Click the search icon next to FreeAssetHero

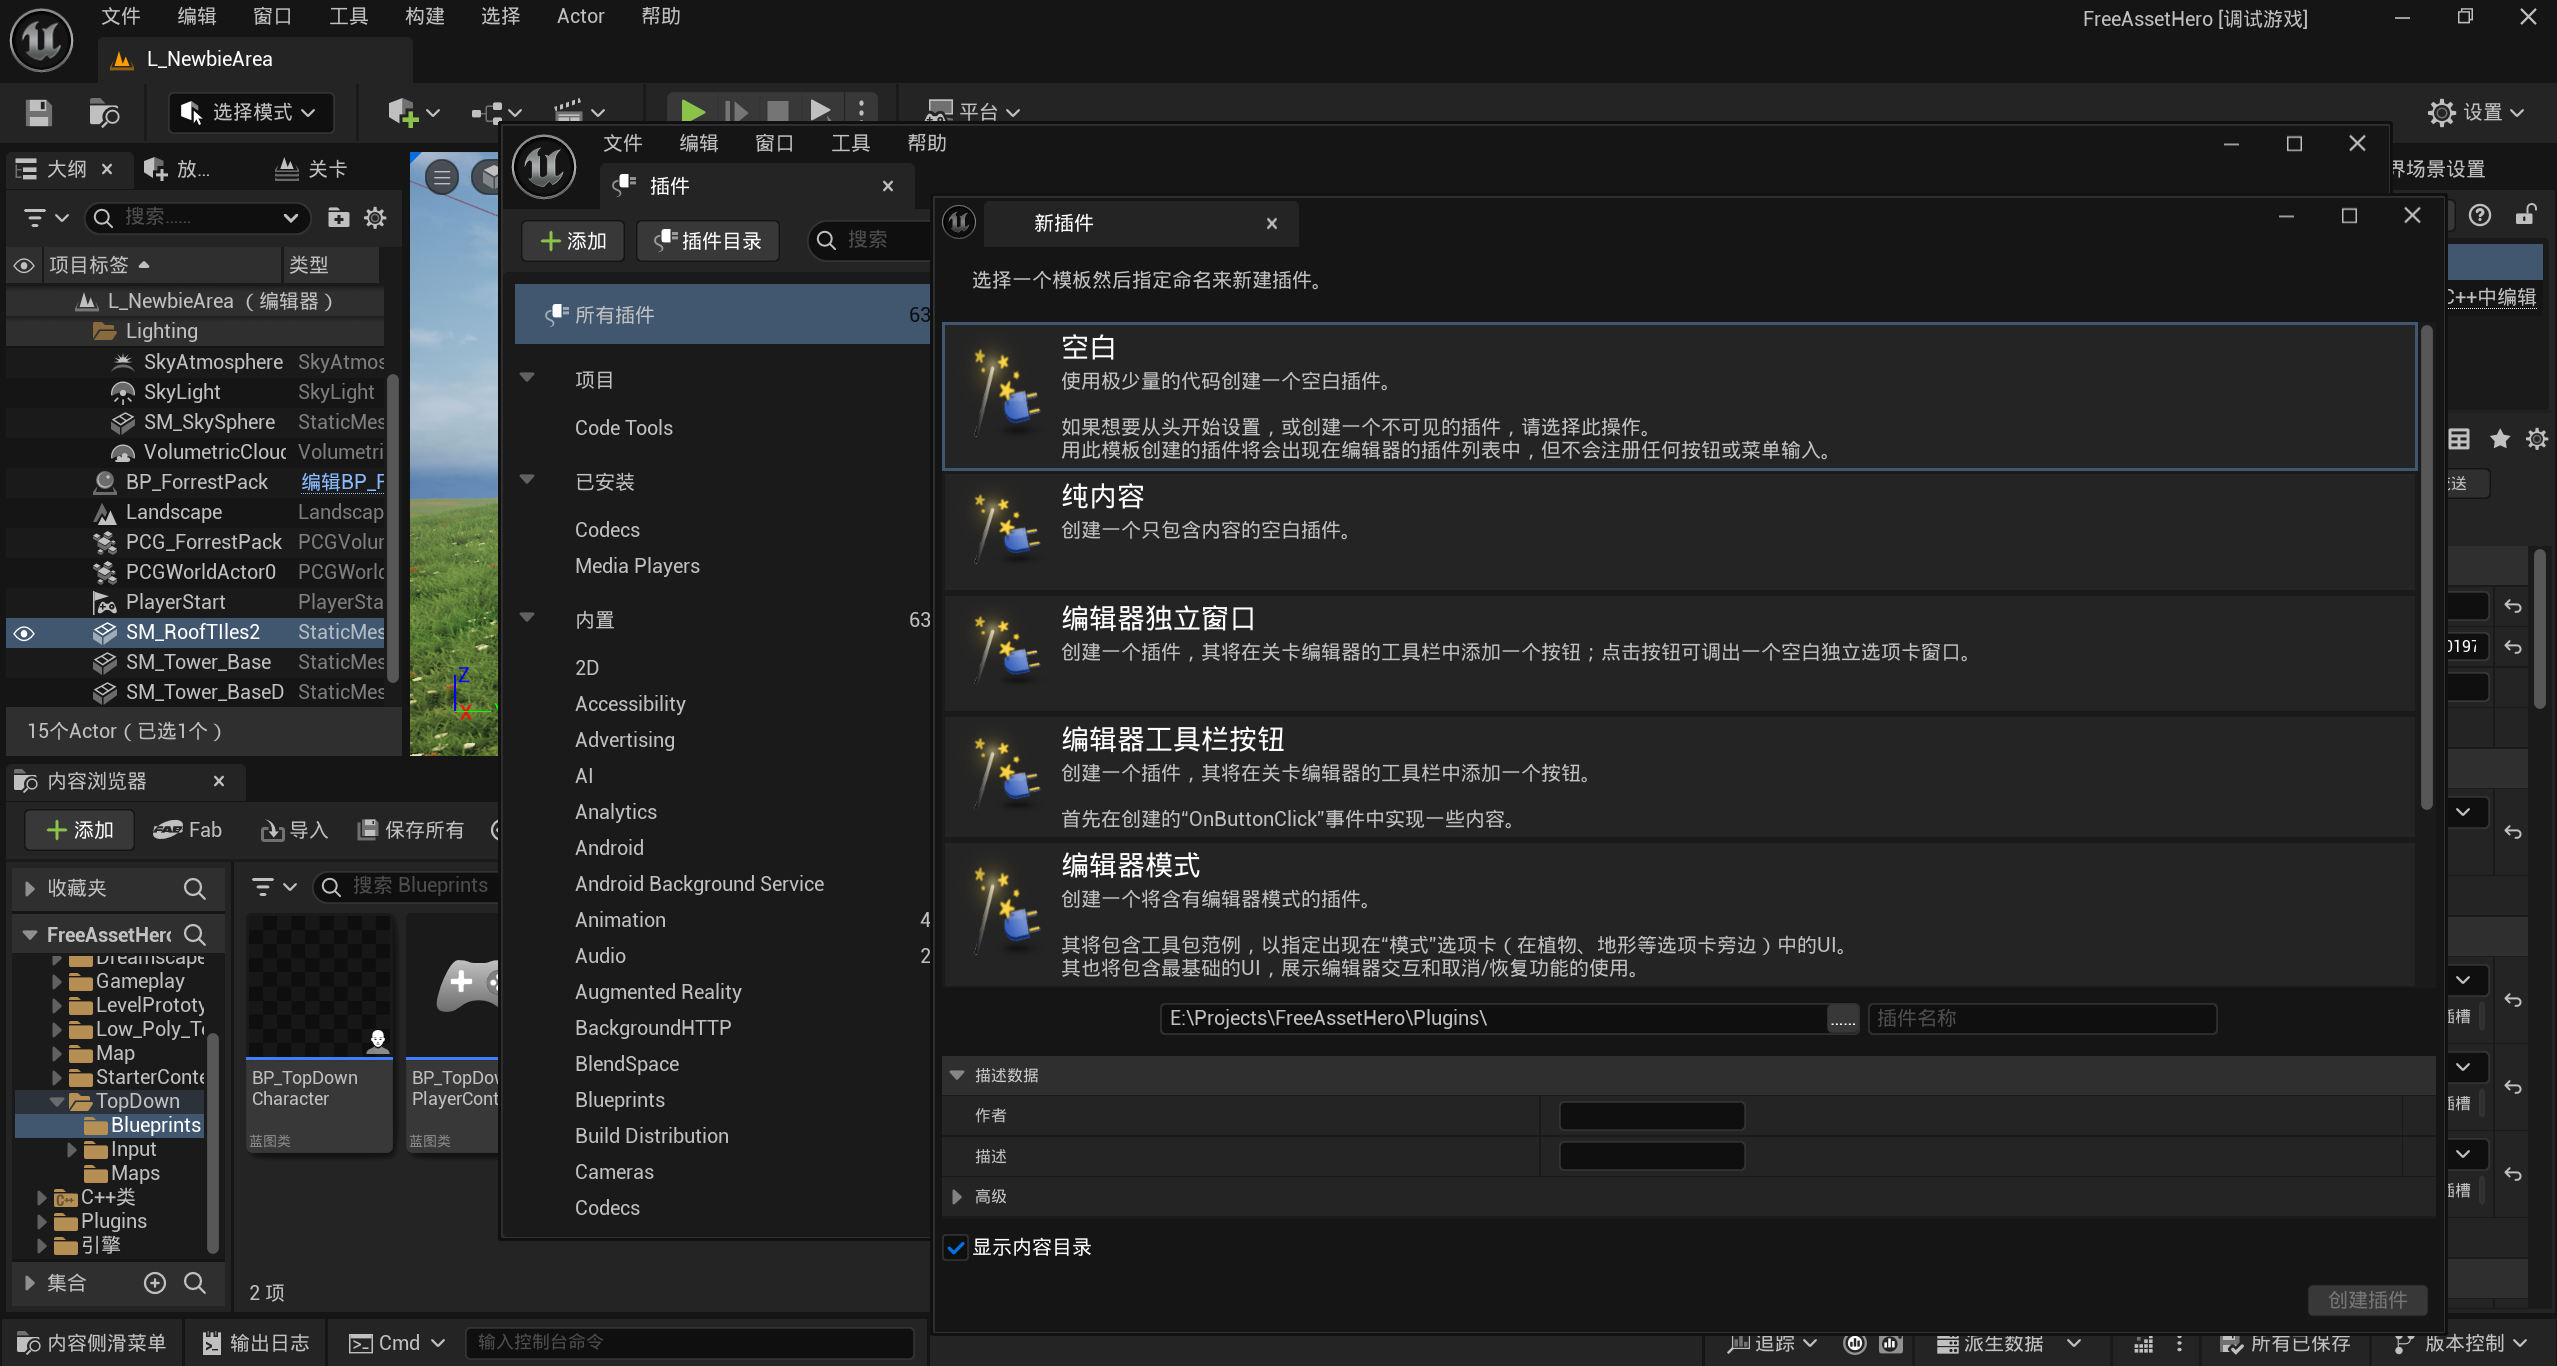click(x=195, y=934)
